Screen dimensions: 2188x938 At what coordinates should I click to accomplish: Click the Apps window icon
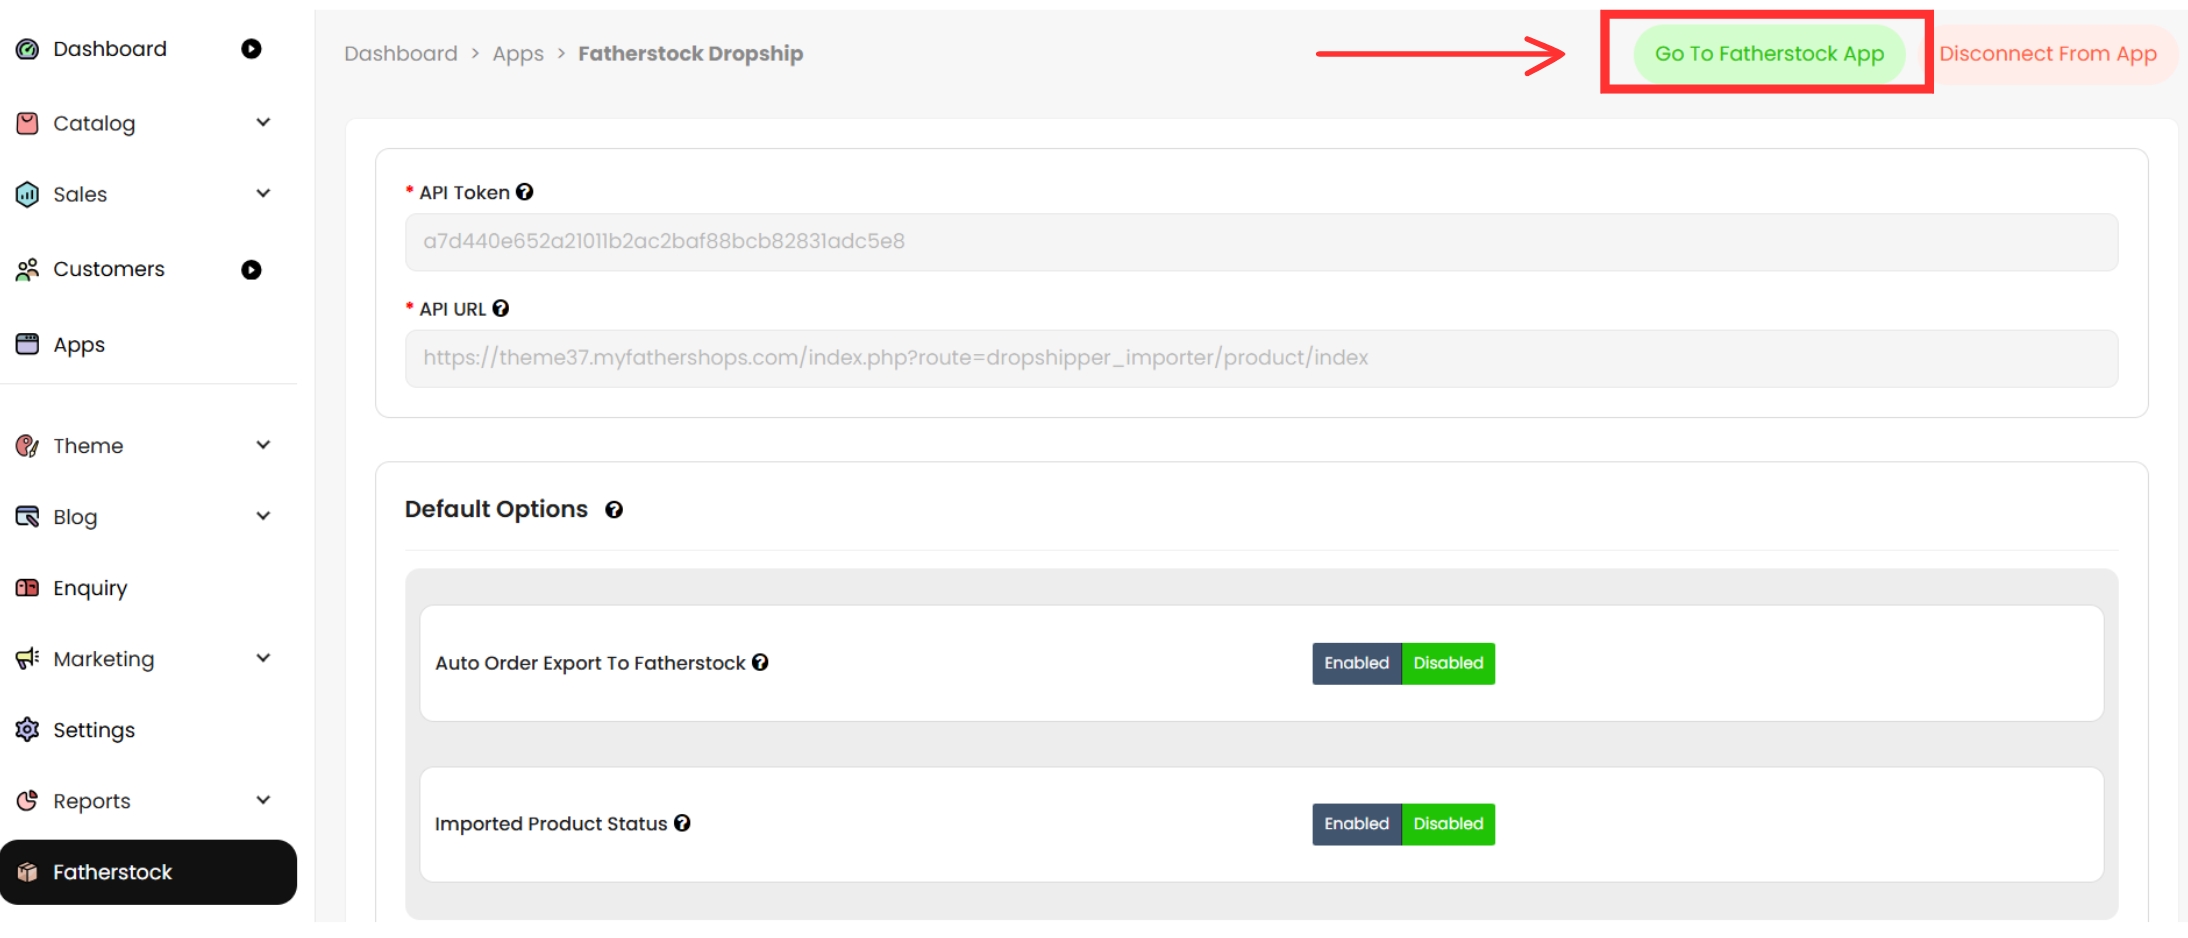pyautogui.click(x=28, y=344)
